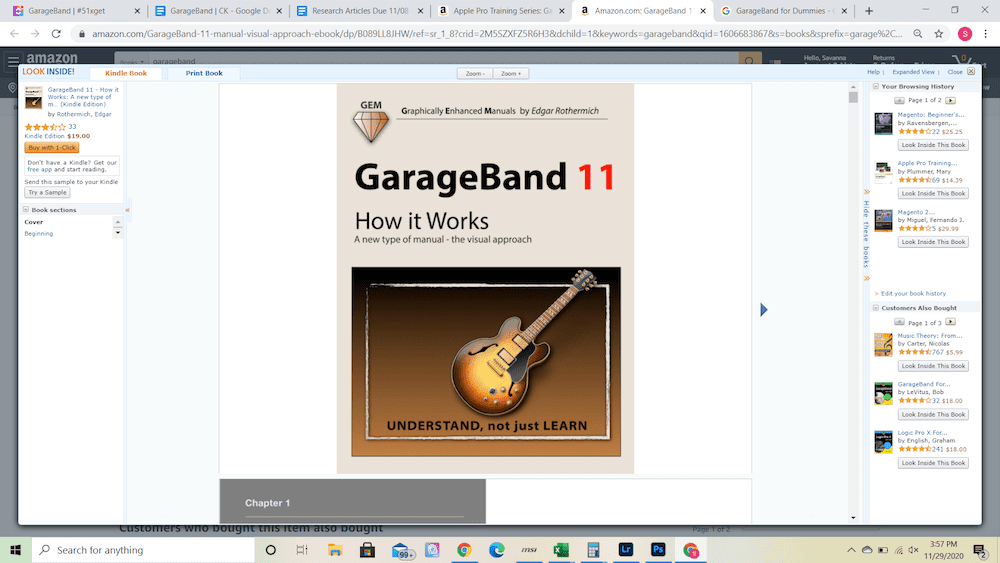Open Chrome three-dot menu
The image size is (1000, 563).
985,34
